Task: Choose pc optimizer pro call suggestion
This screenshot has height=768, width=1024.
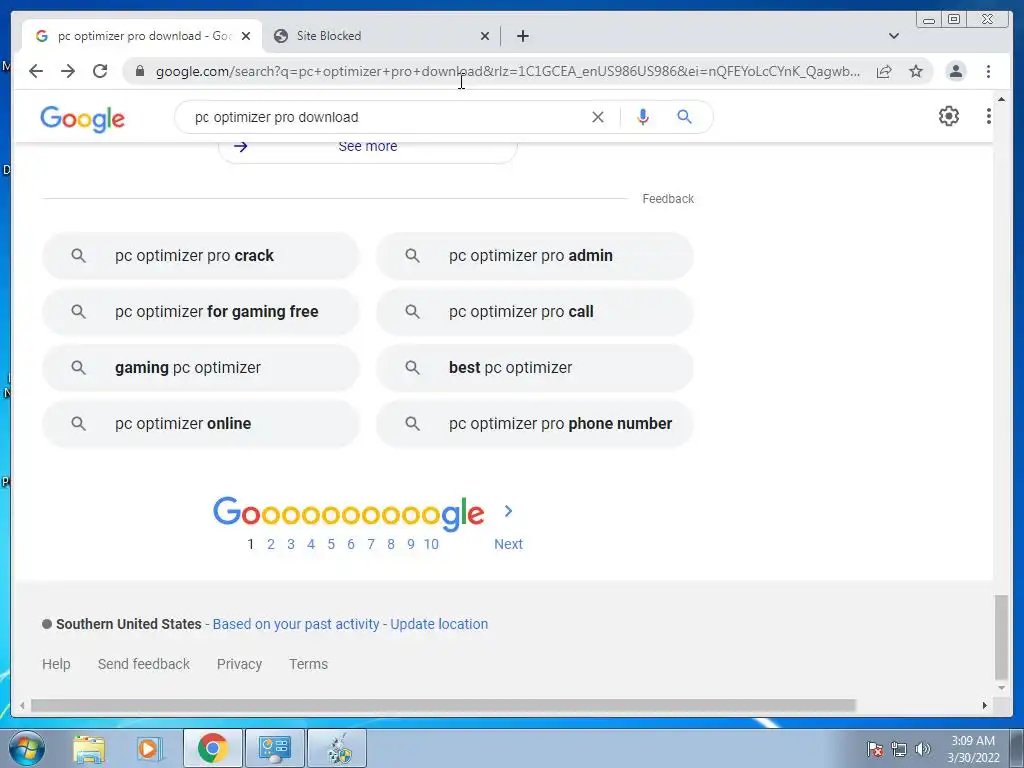Action: [535, 312]
